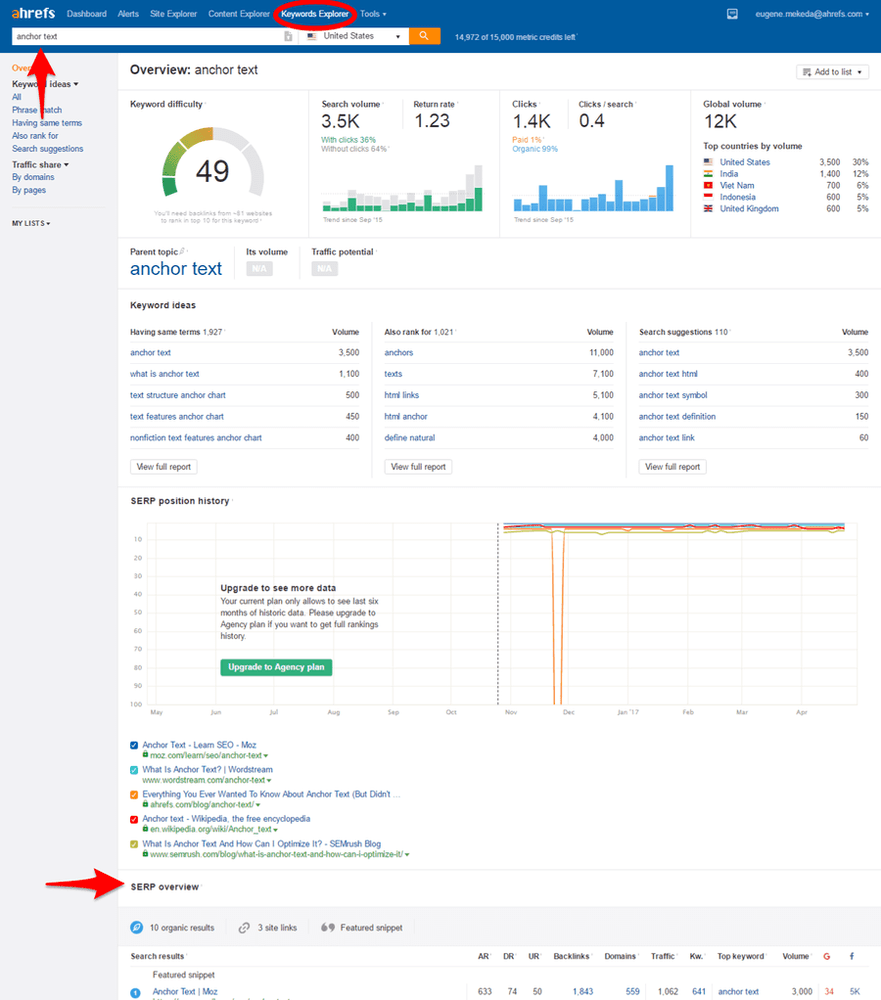Click the file upload icon in search box
Image resolution: width=881 pixels, height=1000 pixels.
[288, 36]
